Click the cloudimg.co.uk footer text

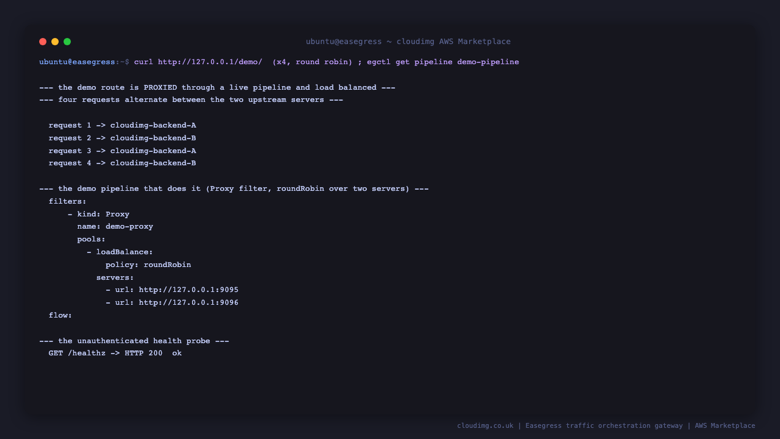pos(485,426)
